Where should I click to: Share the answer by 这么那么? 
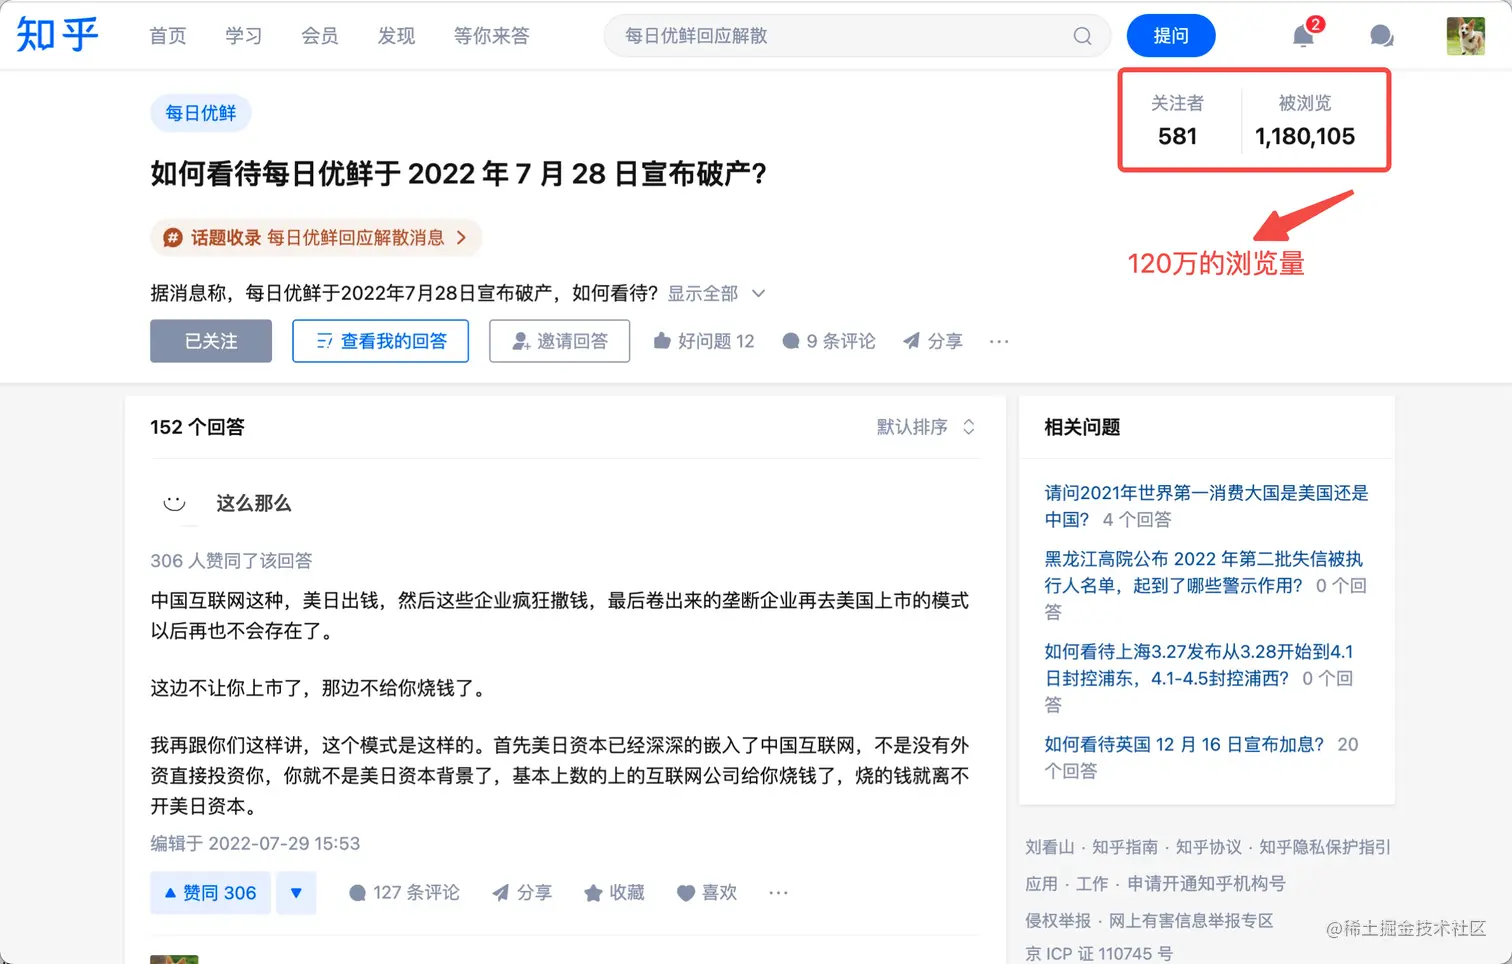tap(522, 892)
